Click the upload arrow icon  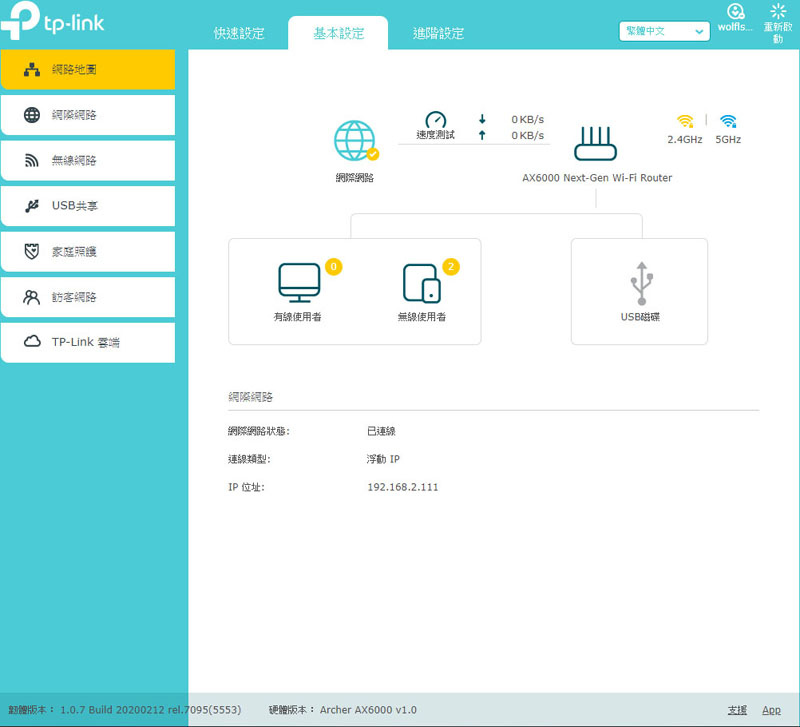(x=482, y=135)
